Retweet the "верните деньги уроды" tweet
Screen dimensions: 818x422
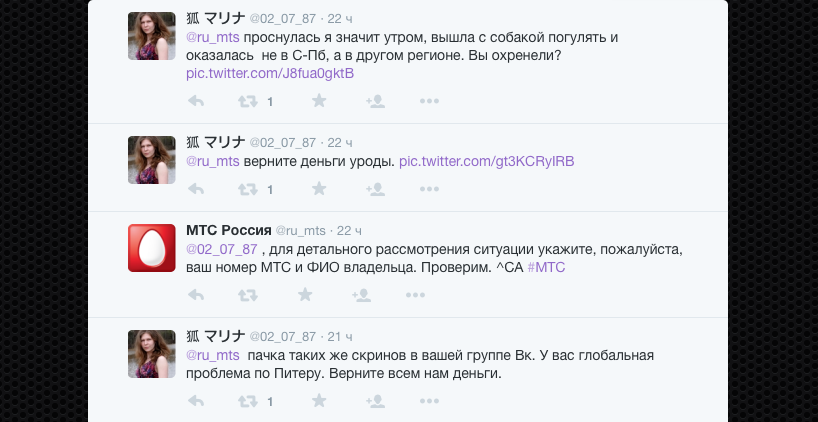247,188
